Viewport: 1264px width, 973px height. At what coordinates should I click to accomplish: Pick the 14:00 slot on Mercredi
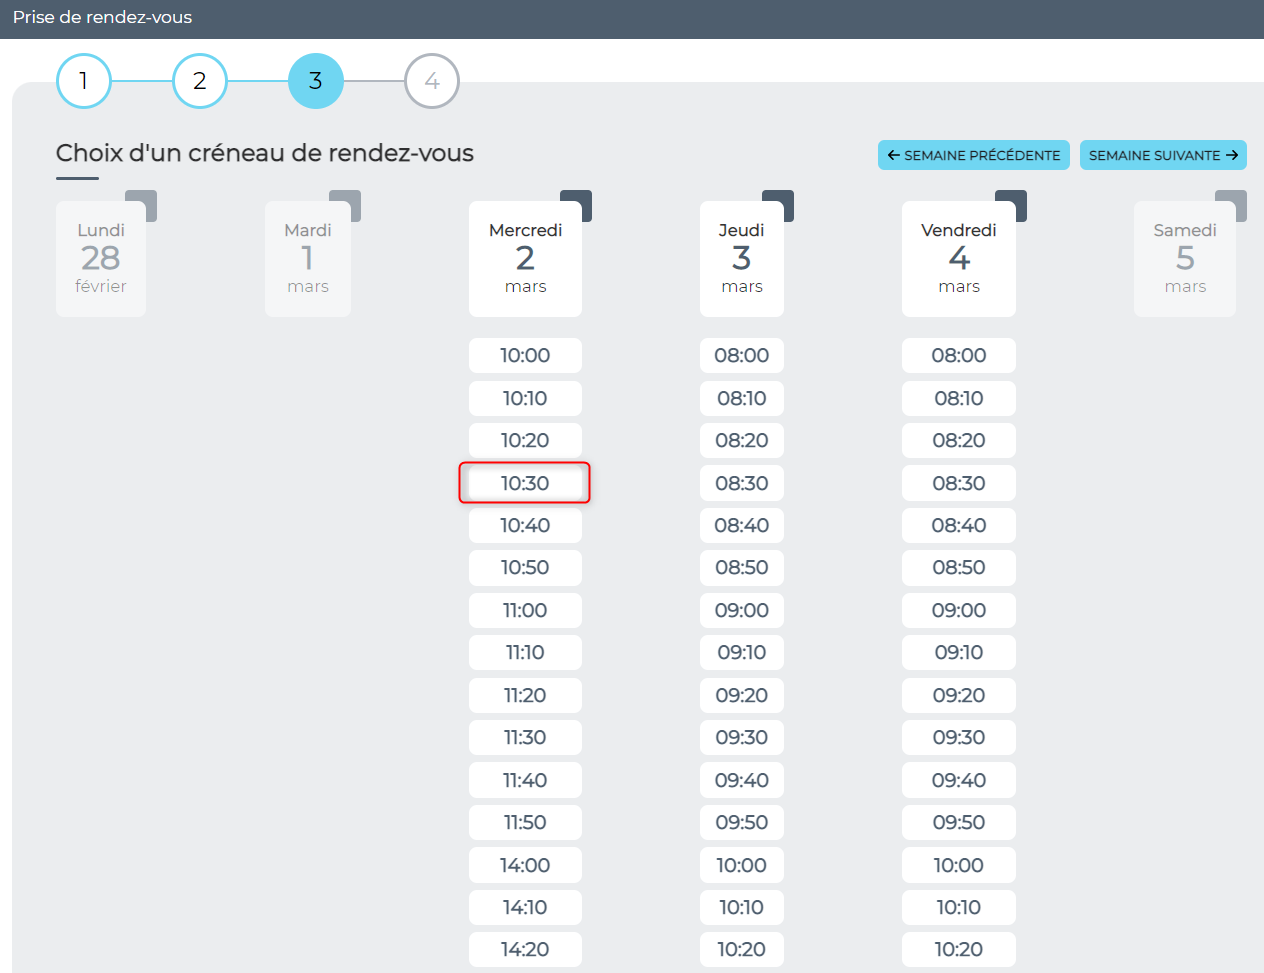point(525,865)
